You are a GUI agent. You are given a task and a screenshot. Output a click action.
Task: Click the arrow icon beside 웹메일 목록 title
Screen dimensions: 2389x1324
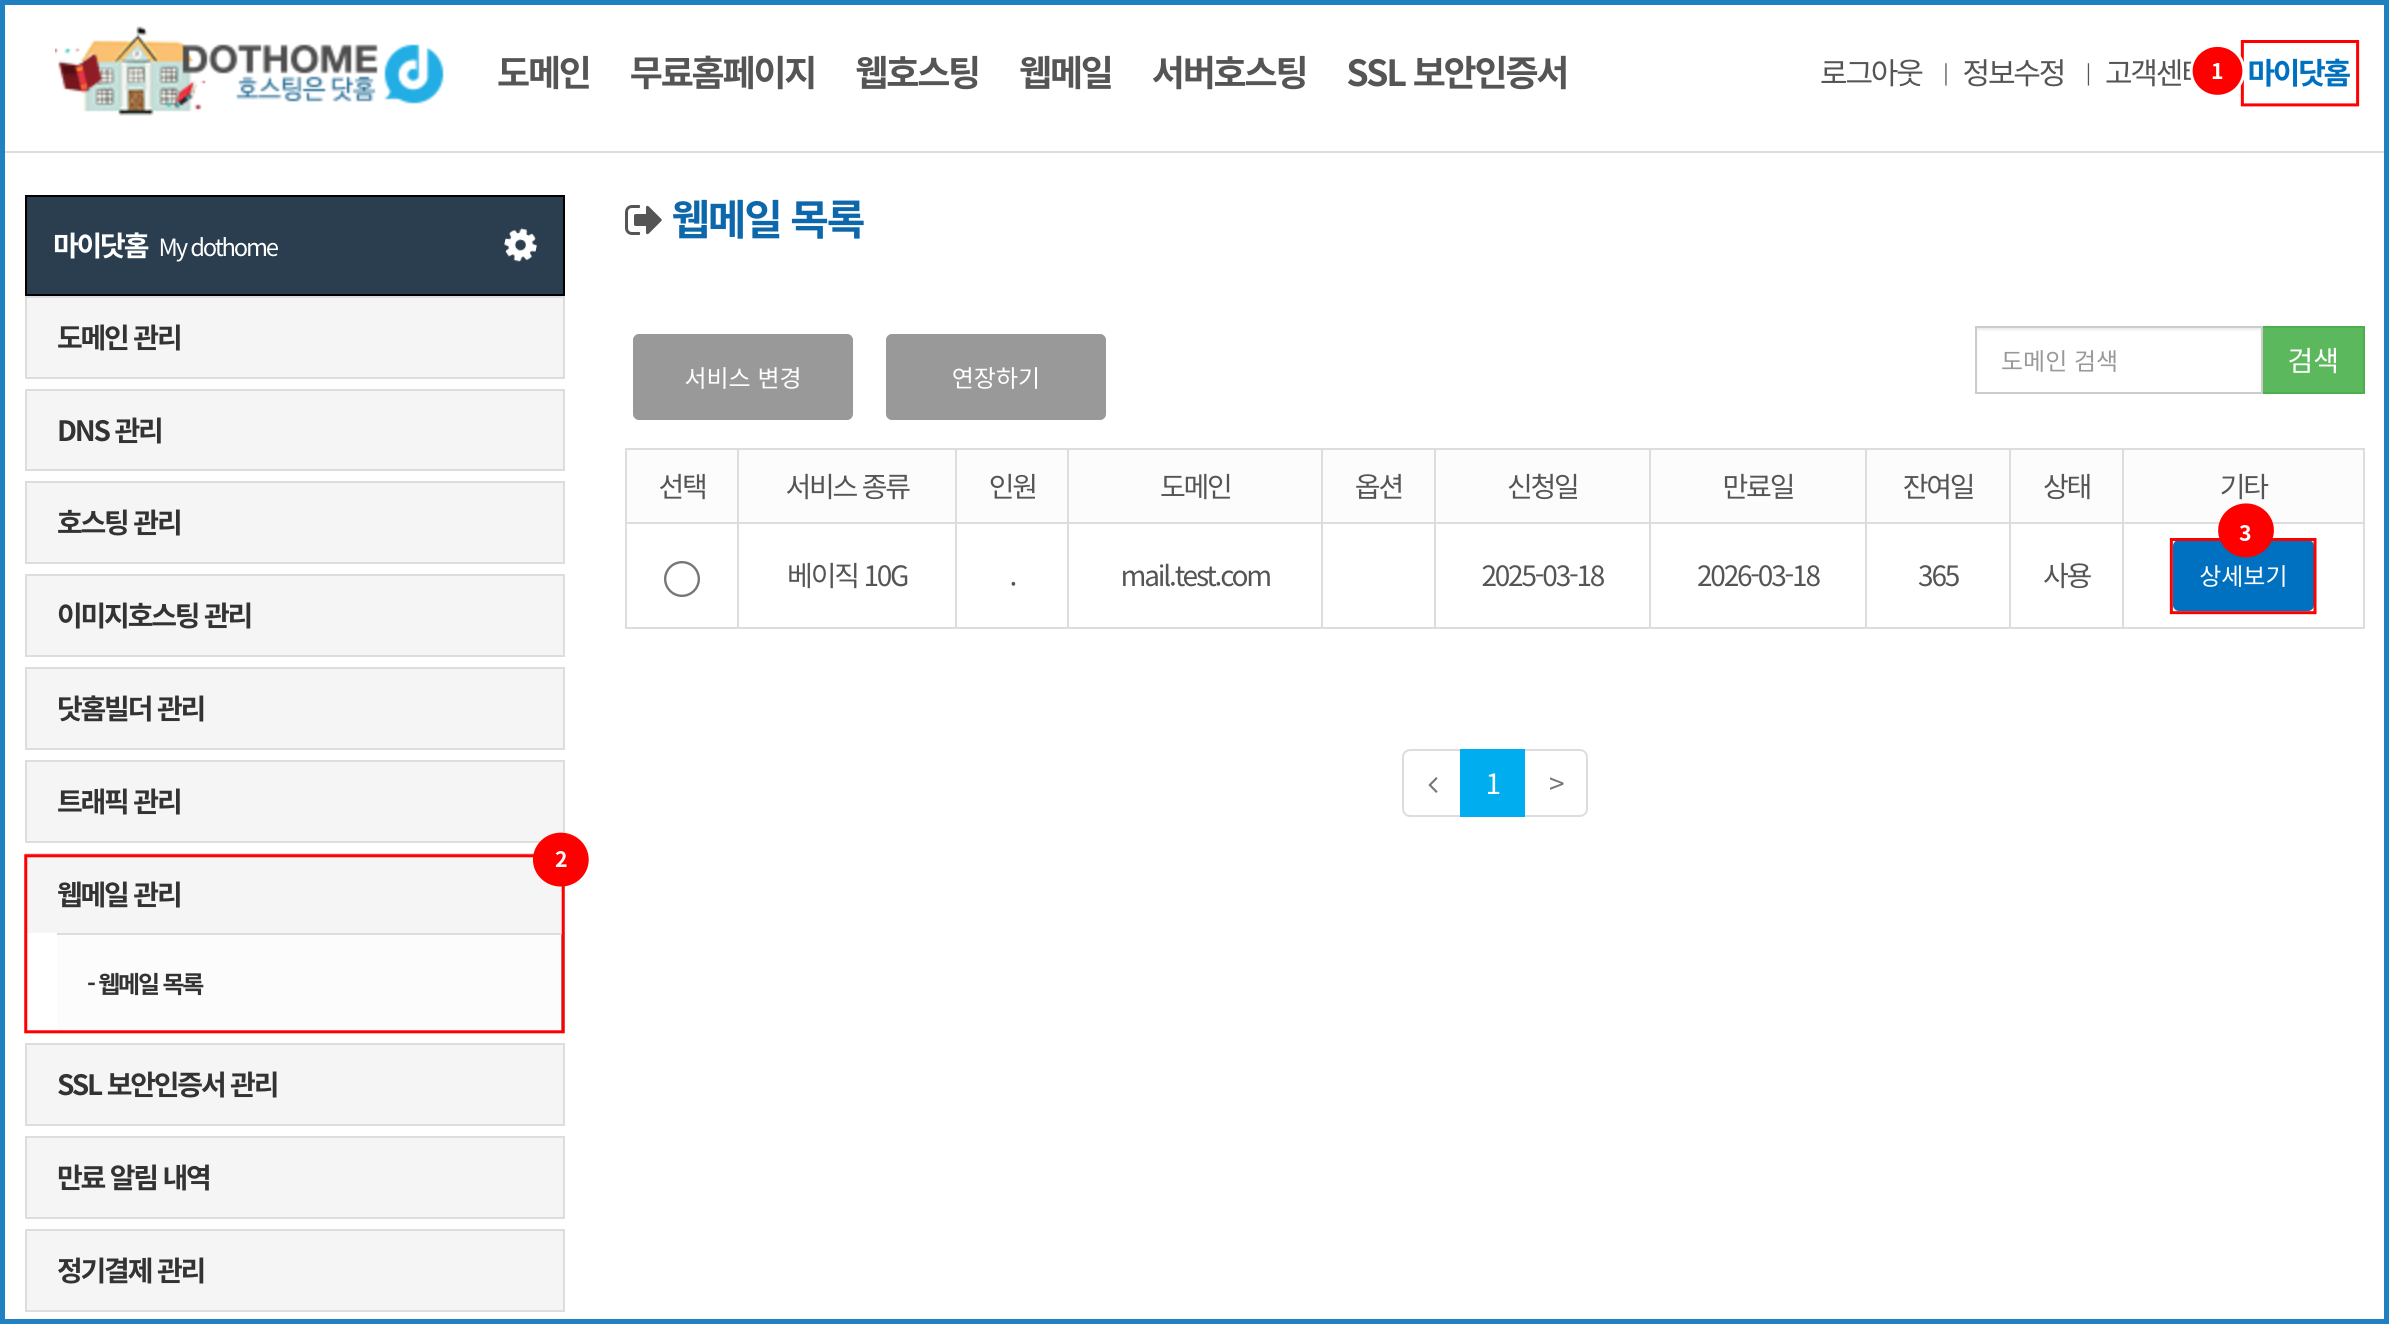pyautogui.click(x=643, y=219)
